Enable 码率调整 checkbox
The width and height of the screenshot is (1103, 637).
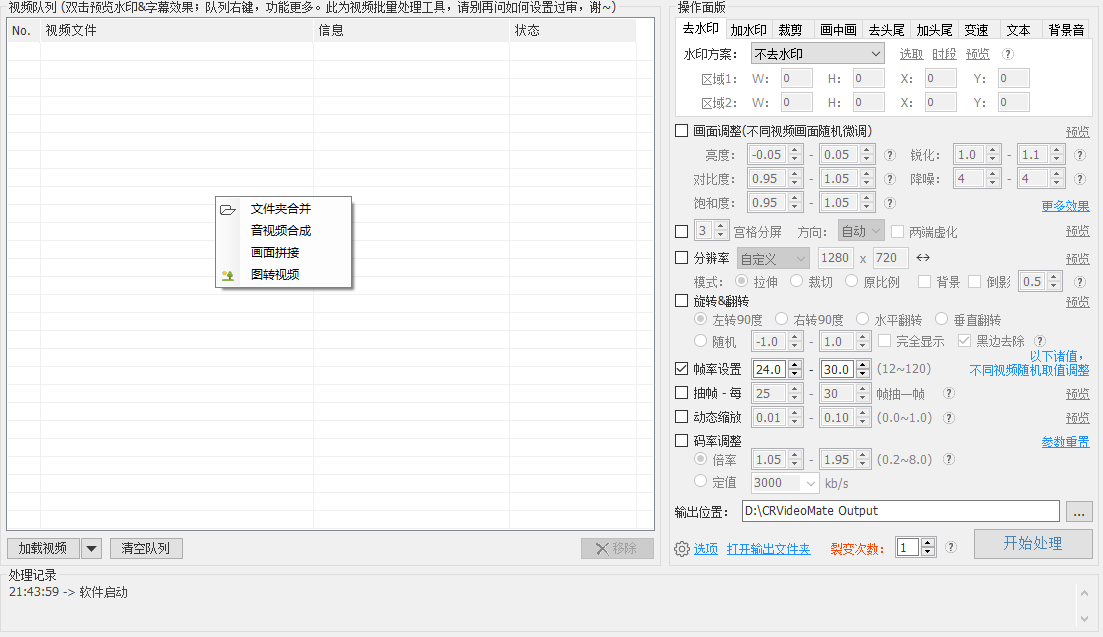(682, 441)
